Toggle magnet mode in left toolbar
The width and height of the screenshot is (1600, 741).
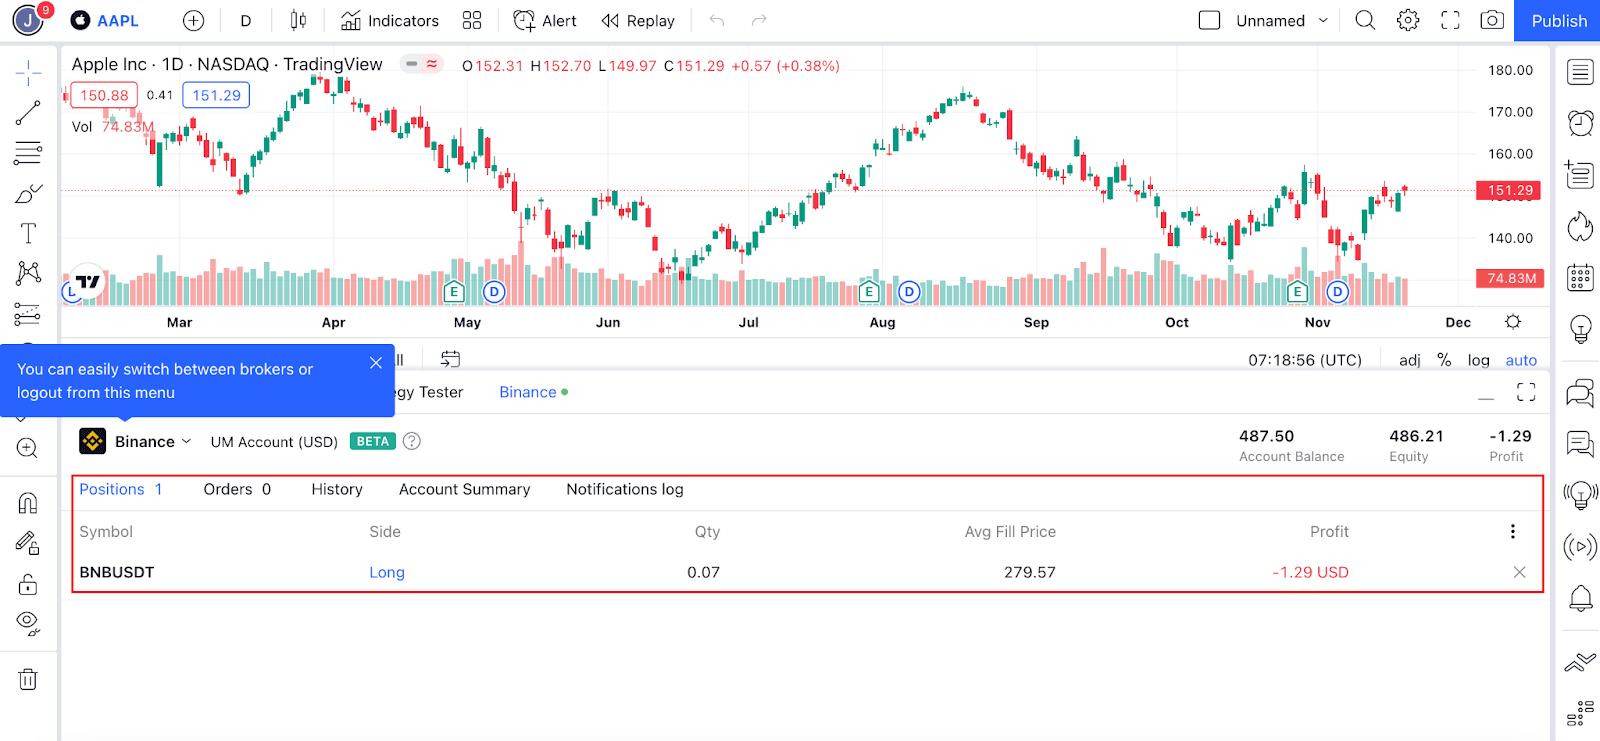[x=28, y=503]
